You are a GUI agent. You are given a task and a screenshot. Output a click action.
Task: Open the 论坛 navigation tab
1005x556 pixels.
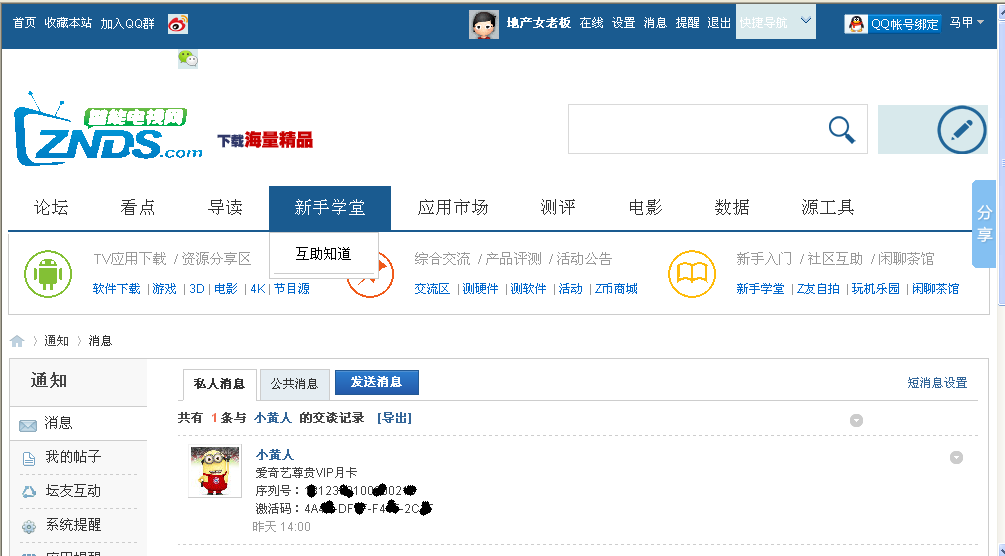point(51,208)
